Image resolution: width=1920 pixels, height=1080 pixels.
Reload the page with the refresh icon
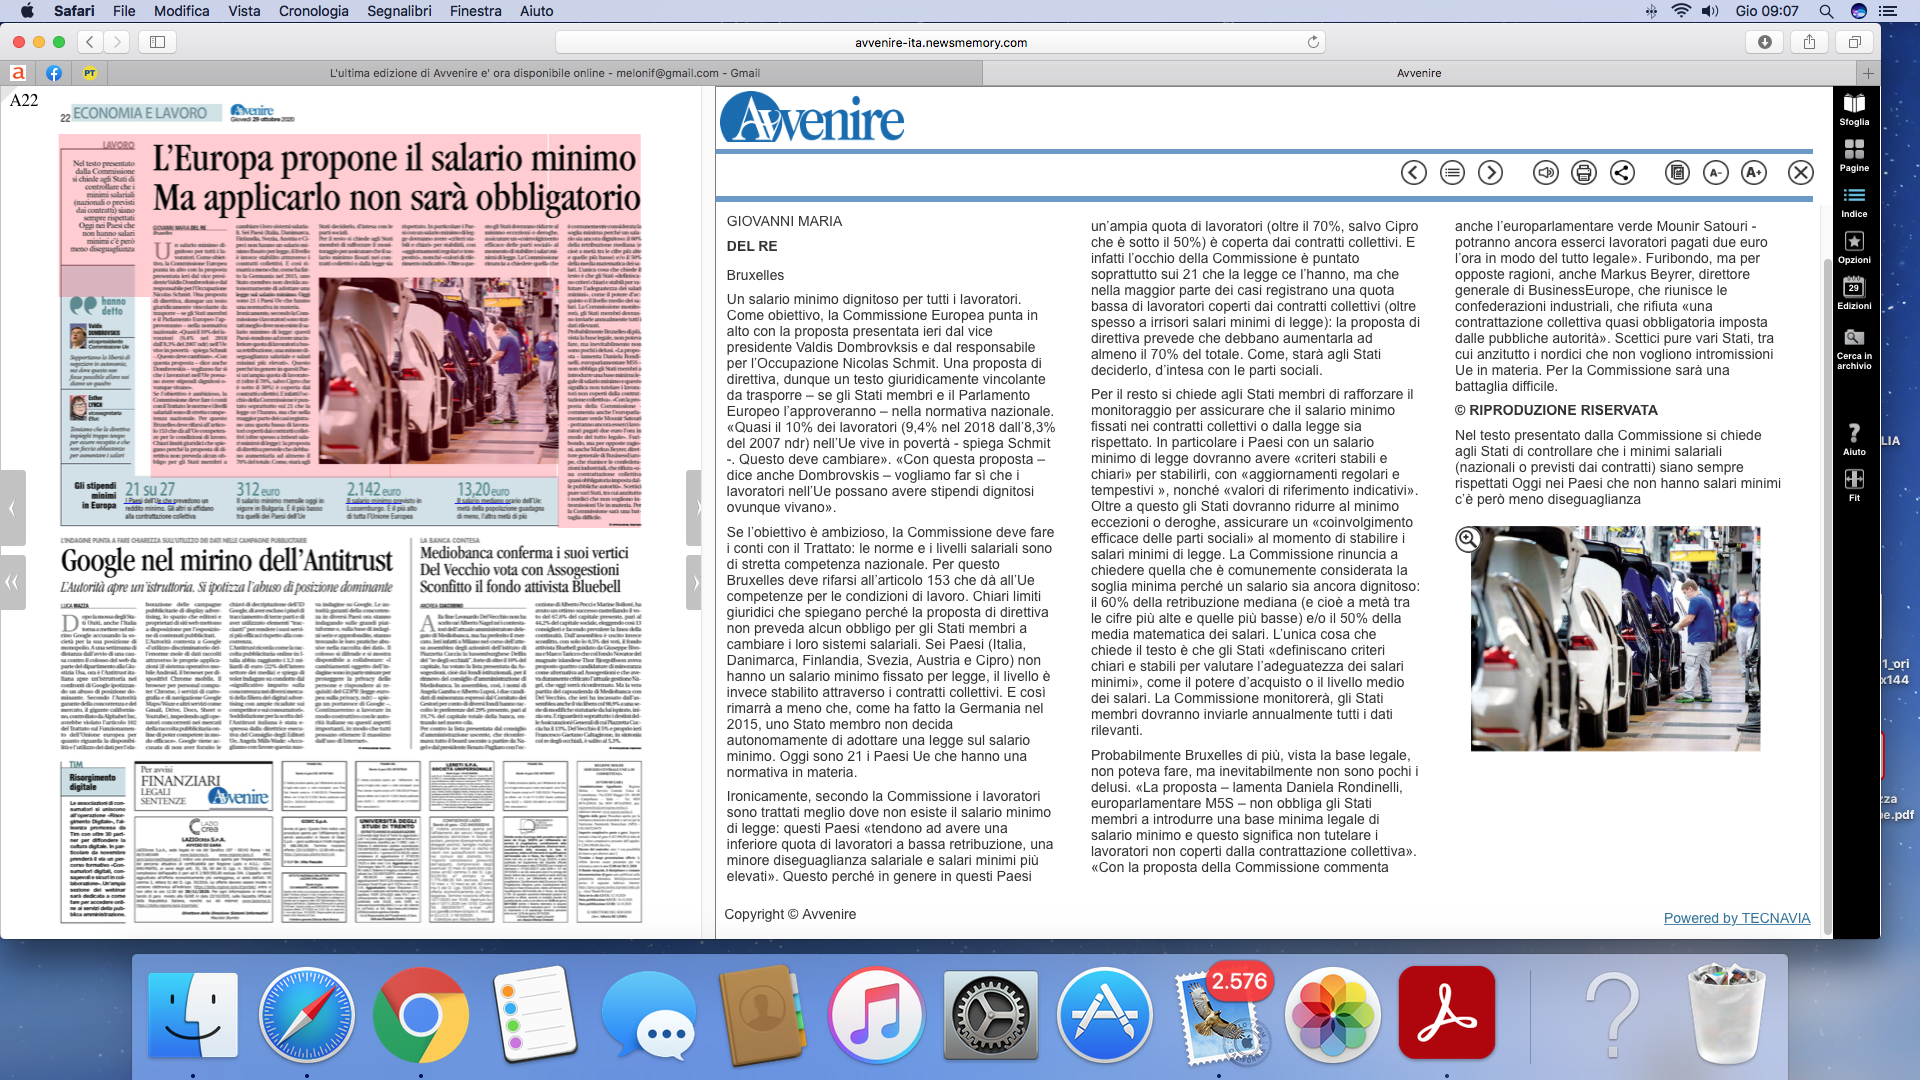click(1313, 42)
